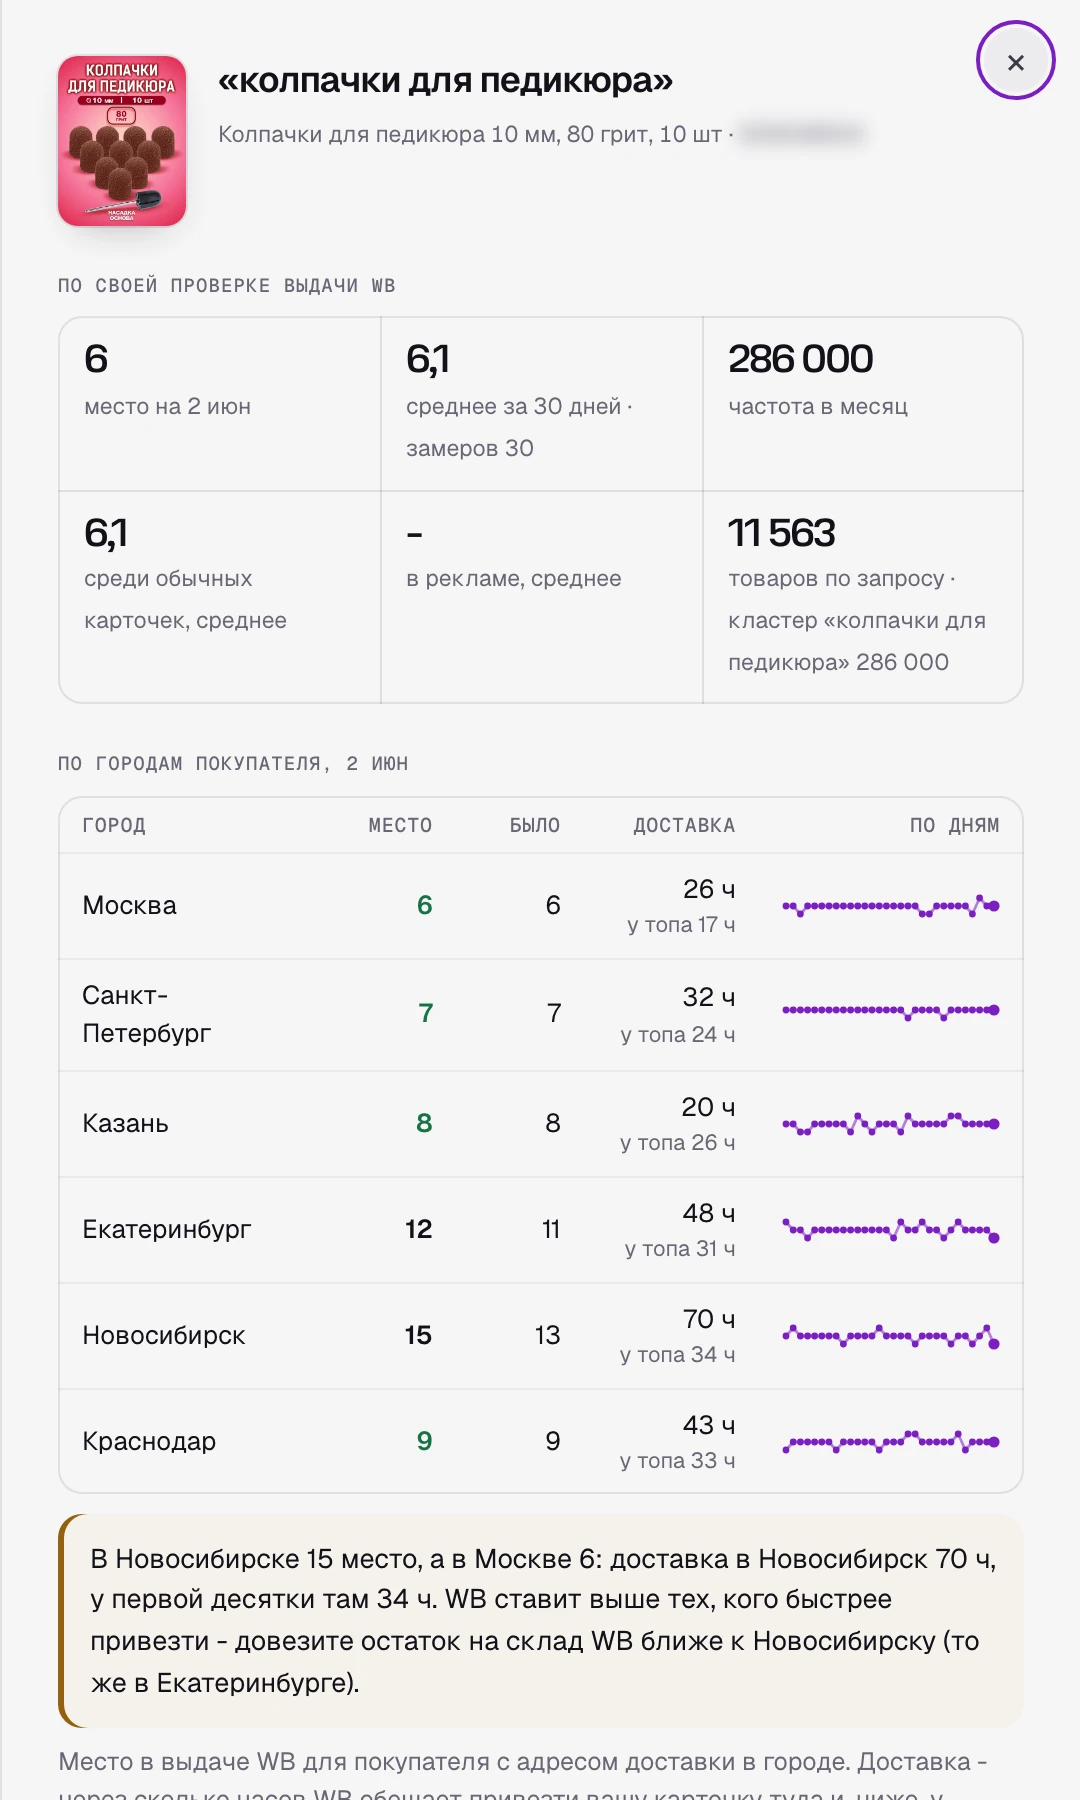
Task: Click the Новосибирск trend sparkline
Action: [891, 1336]
